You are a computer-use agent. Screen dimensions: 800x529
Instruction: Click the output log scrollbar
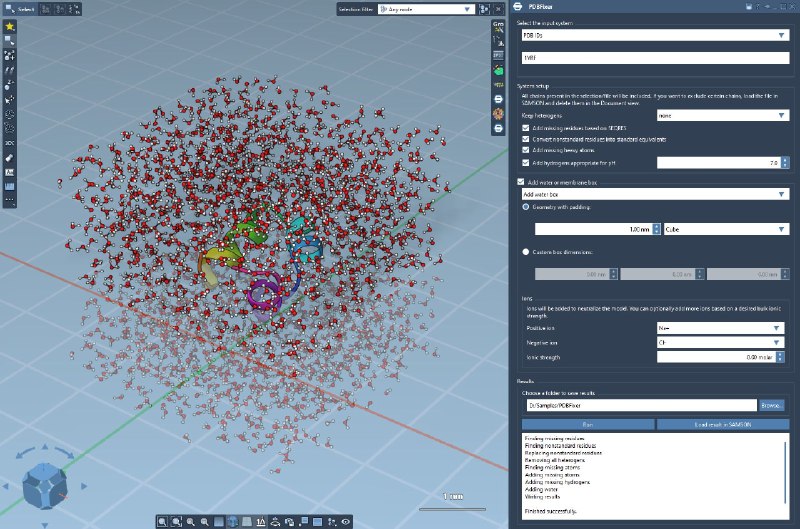point(785,472)
